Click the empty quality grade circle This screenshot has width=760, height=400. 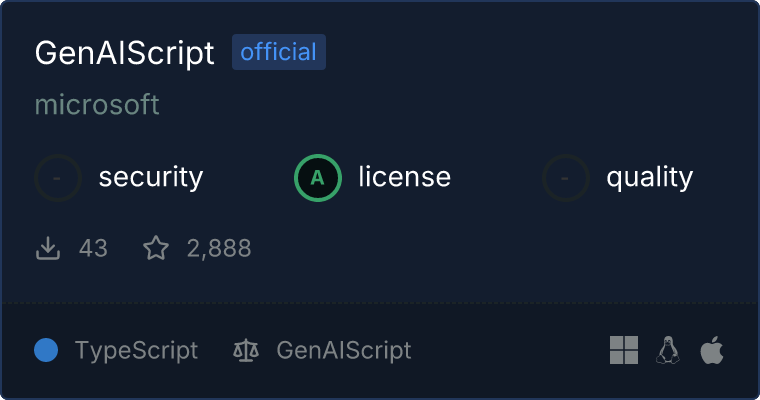(566, 178)
